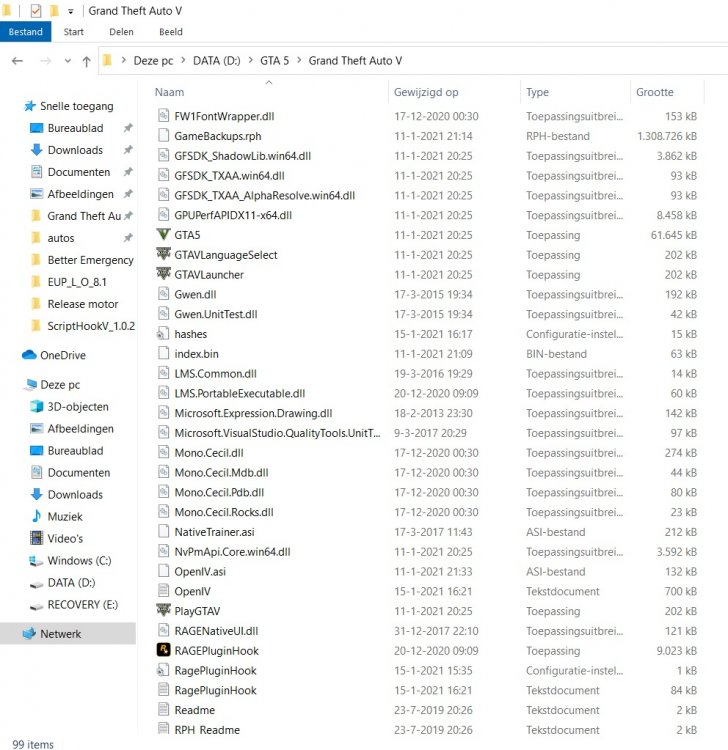Go back with the left arrow button
728x750 pixels.
pos(18,61)
